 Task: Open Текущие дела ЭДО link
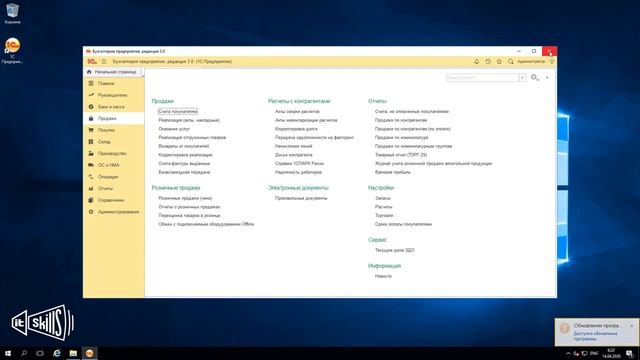395,251
